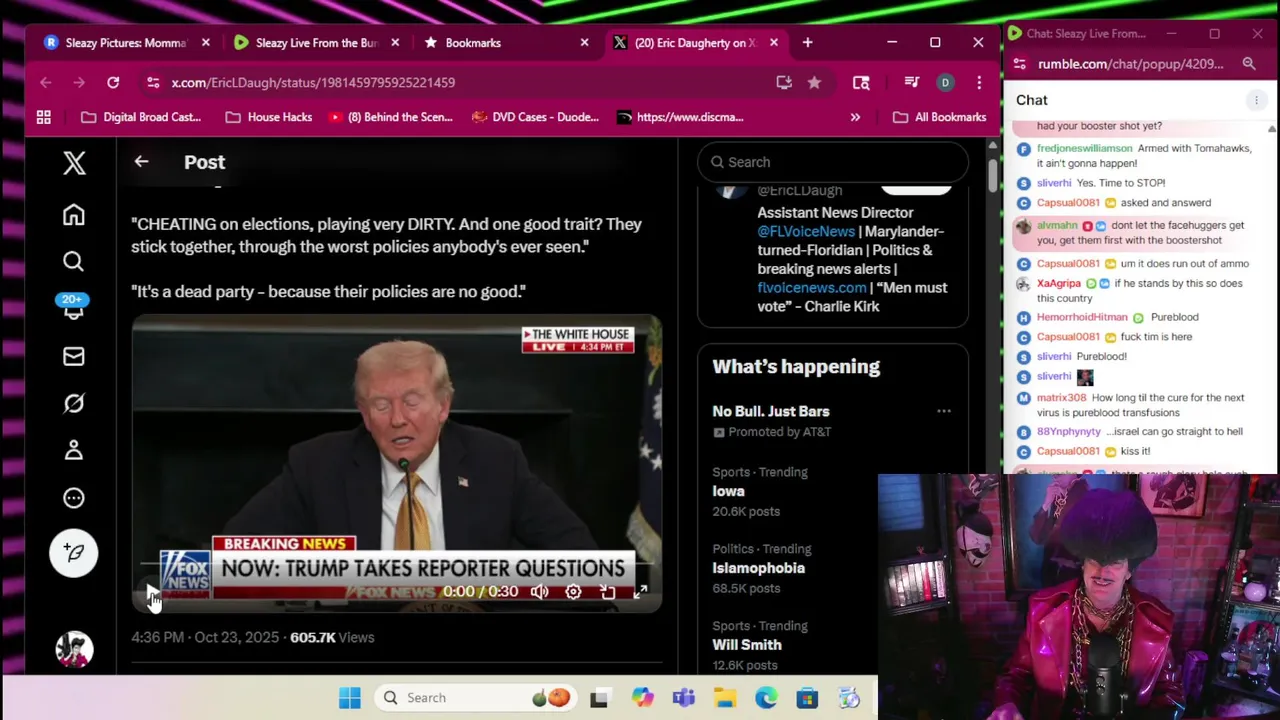Click the X search field
Viewport: 1280px width, 720px height.
(x=833, y=162)
